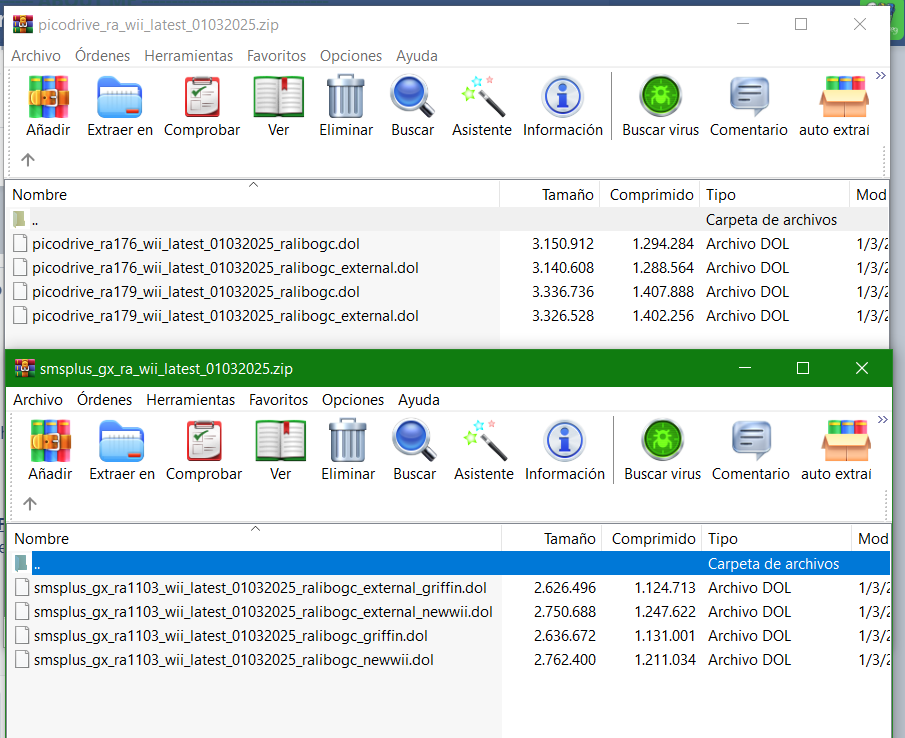Select picodrive_ra179_wii_latest_01032025_ralibogc.dol file
Image resolution: width=905 pixels, height=738 pixels.
pos(196,293)
